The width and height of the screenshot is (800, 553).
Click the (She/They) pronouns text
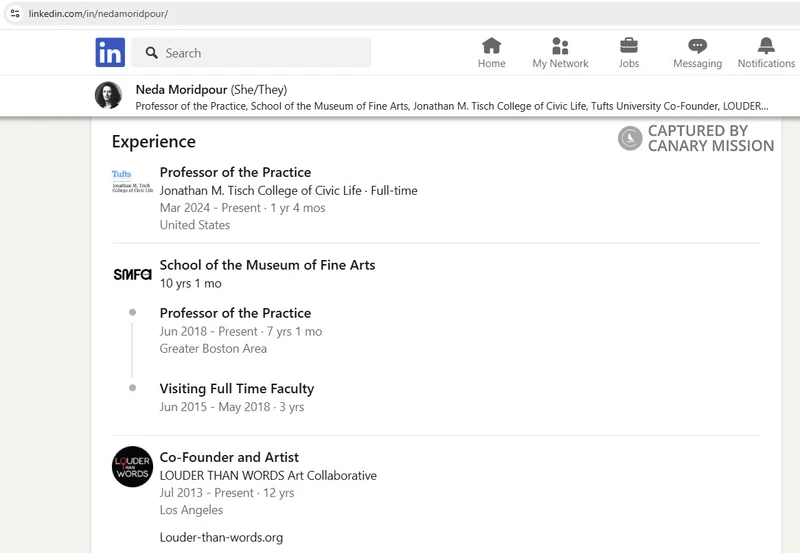pos(259,90)
